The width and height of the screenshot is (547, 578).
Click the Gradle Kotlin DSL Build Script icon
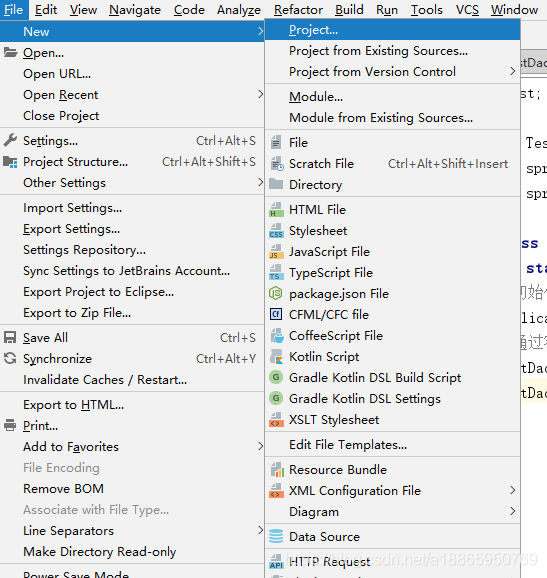click(276, 377)
